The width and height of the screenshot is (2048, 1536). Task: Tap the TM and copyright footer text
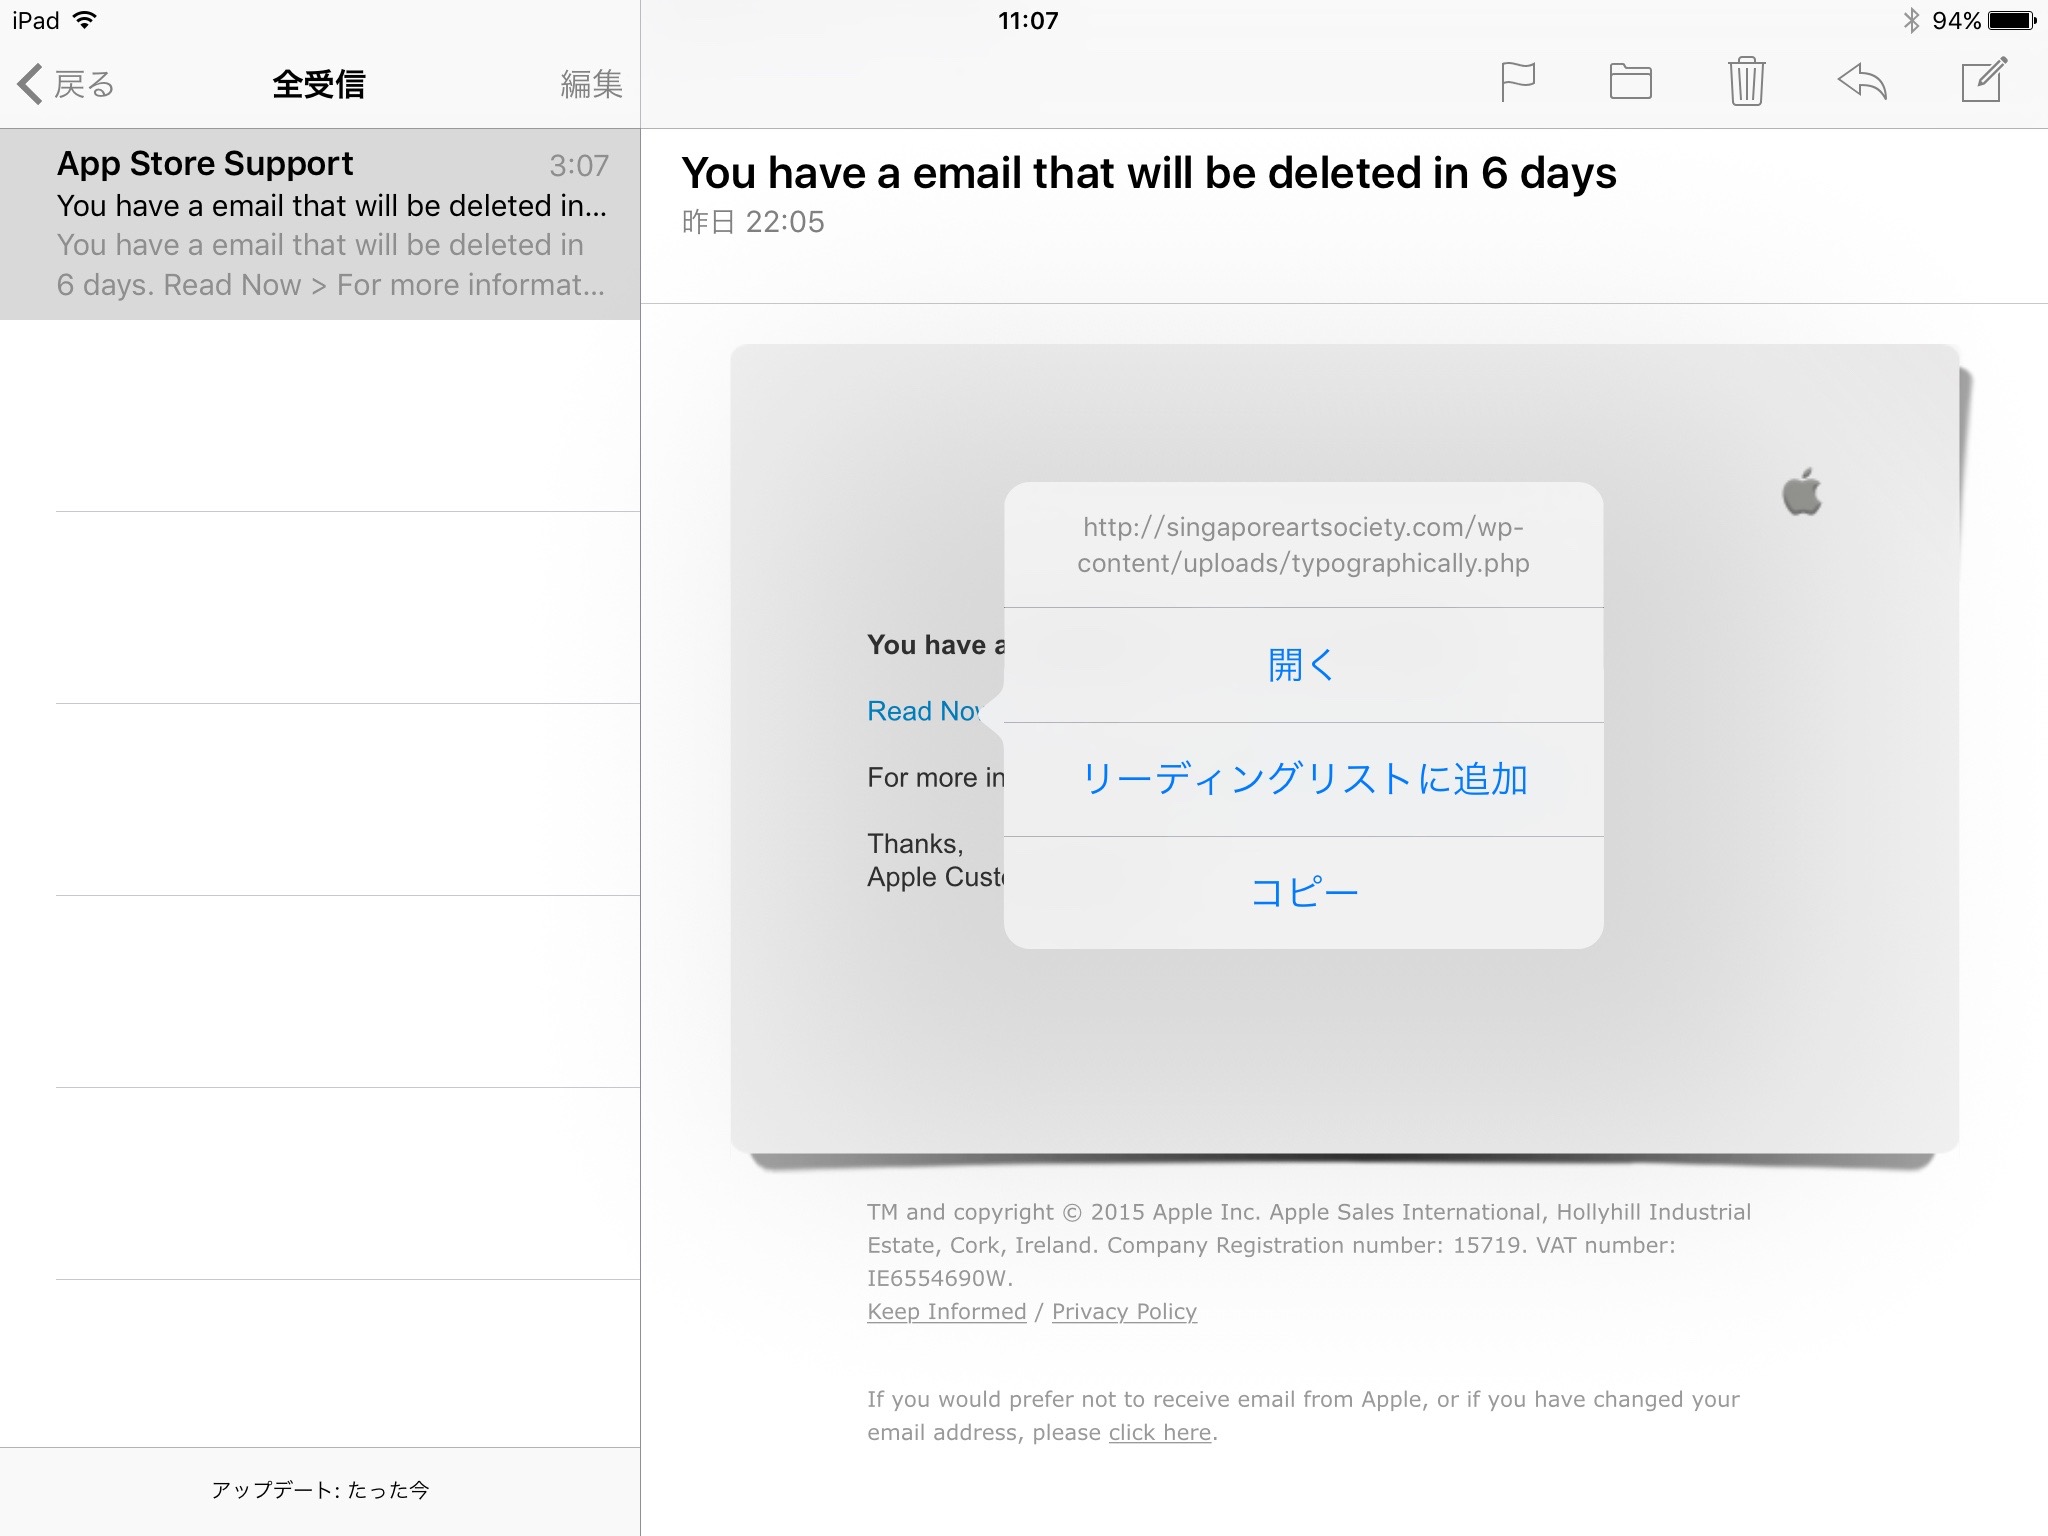[x=1309, y=1245]
